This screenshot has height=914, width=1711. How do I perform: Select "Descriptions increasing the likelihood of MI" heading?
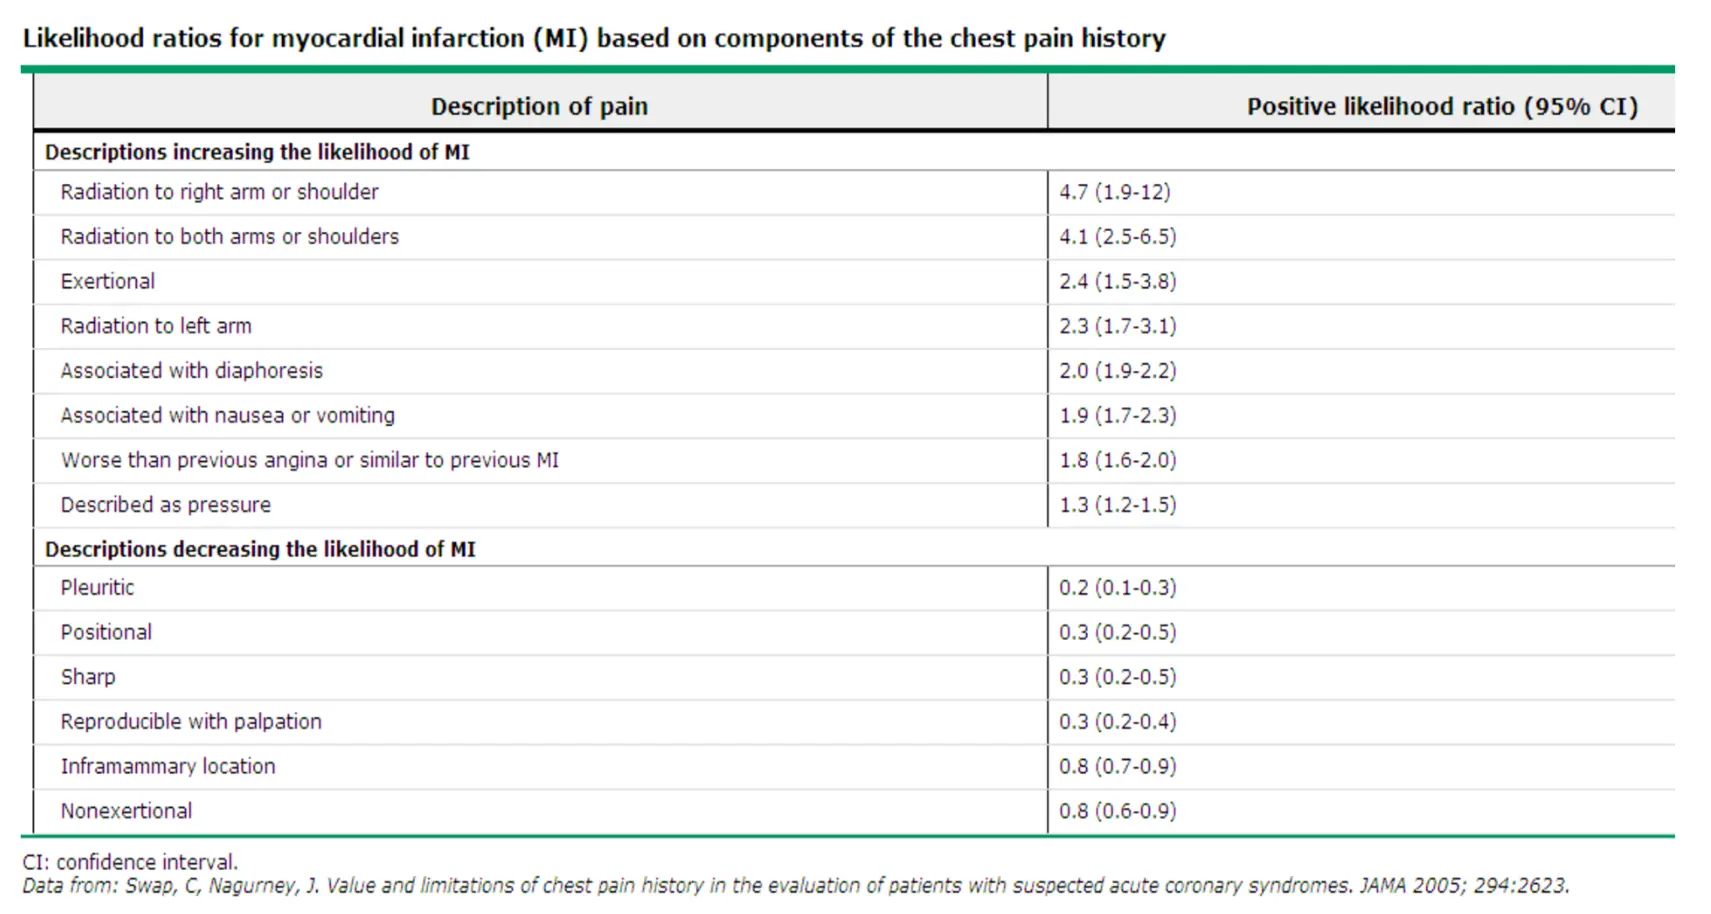pos(257,152)
